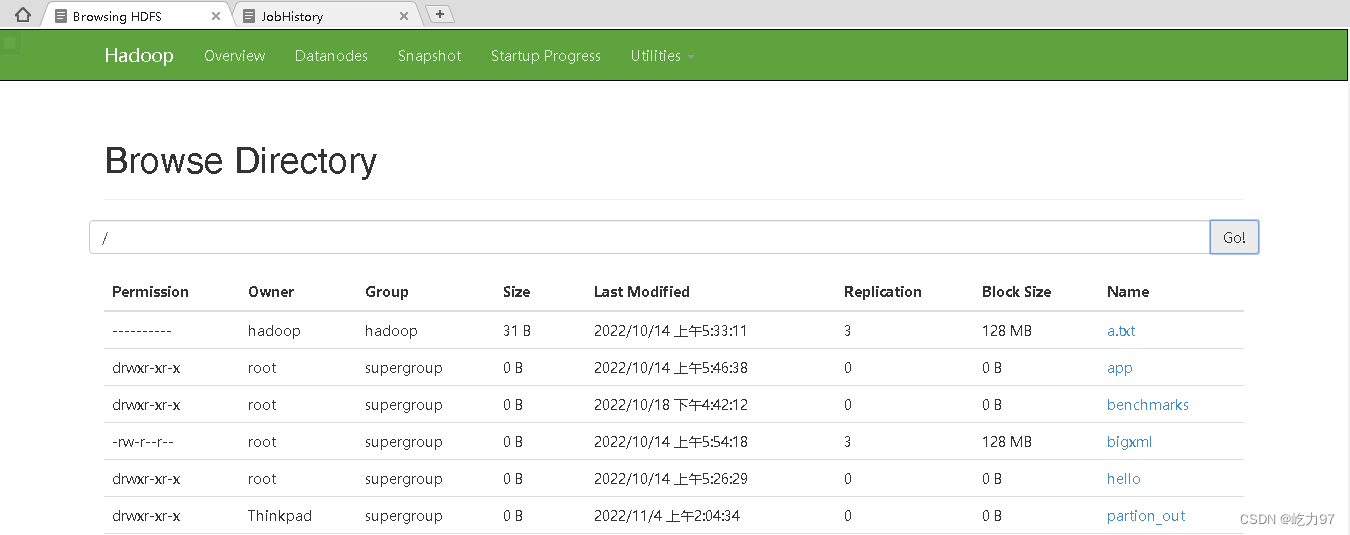Open the hello directory link
This screenshot has height=535, width=1350.
(1124, 479)
